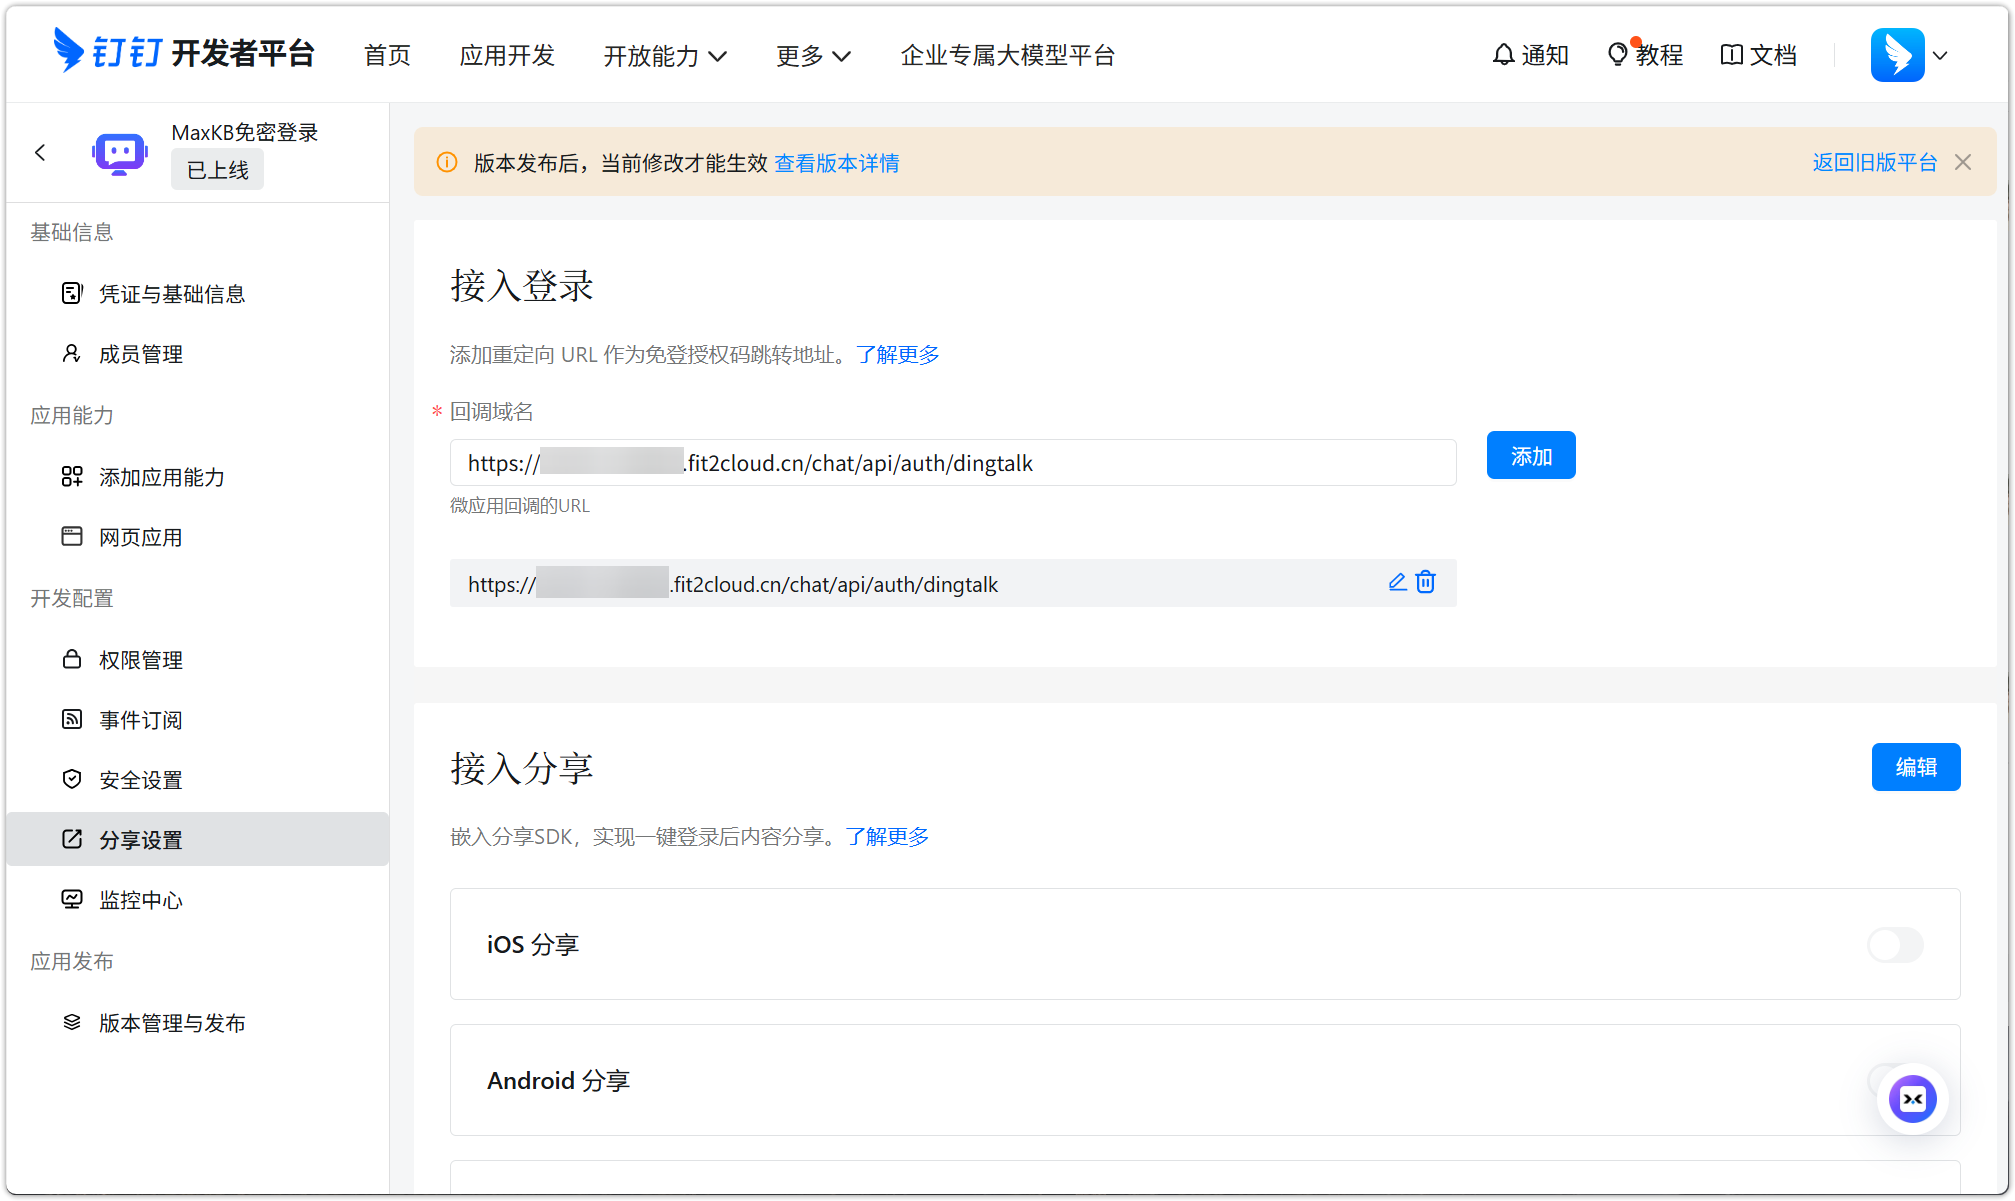This screenshot has width=2015, height=1201.
Task: Open the floating assistant widget bottom right
Action: point(1911,1099)
